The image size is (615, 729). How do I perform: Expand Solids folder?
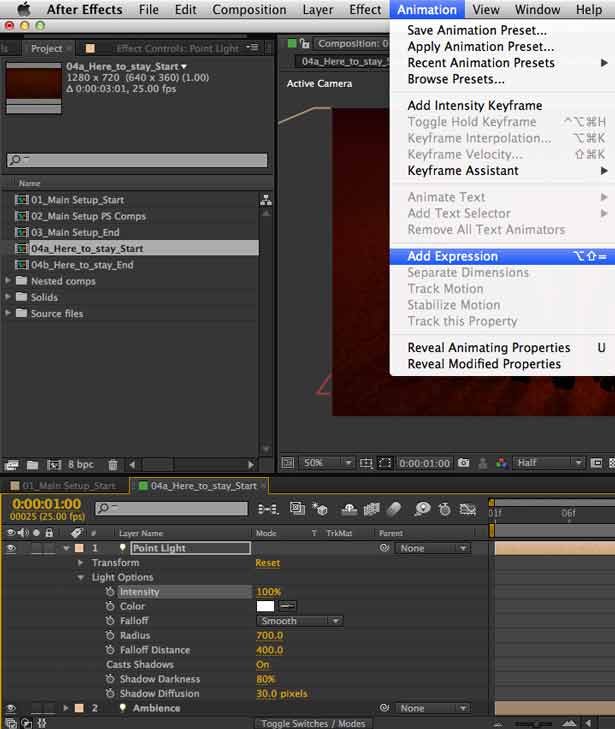click(x=7, y=297)
